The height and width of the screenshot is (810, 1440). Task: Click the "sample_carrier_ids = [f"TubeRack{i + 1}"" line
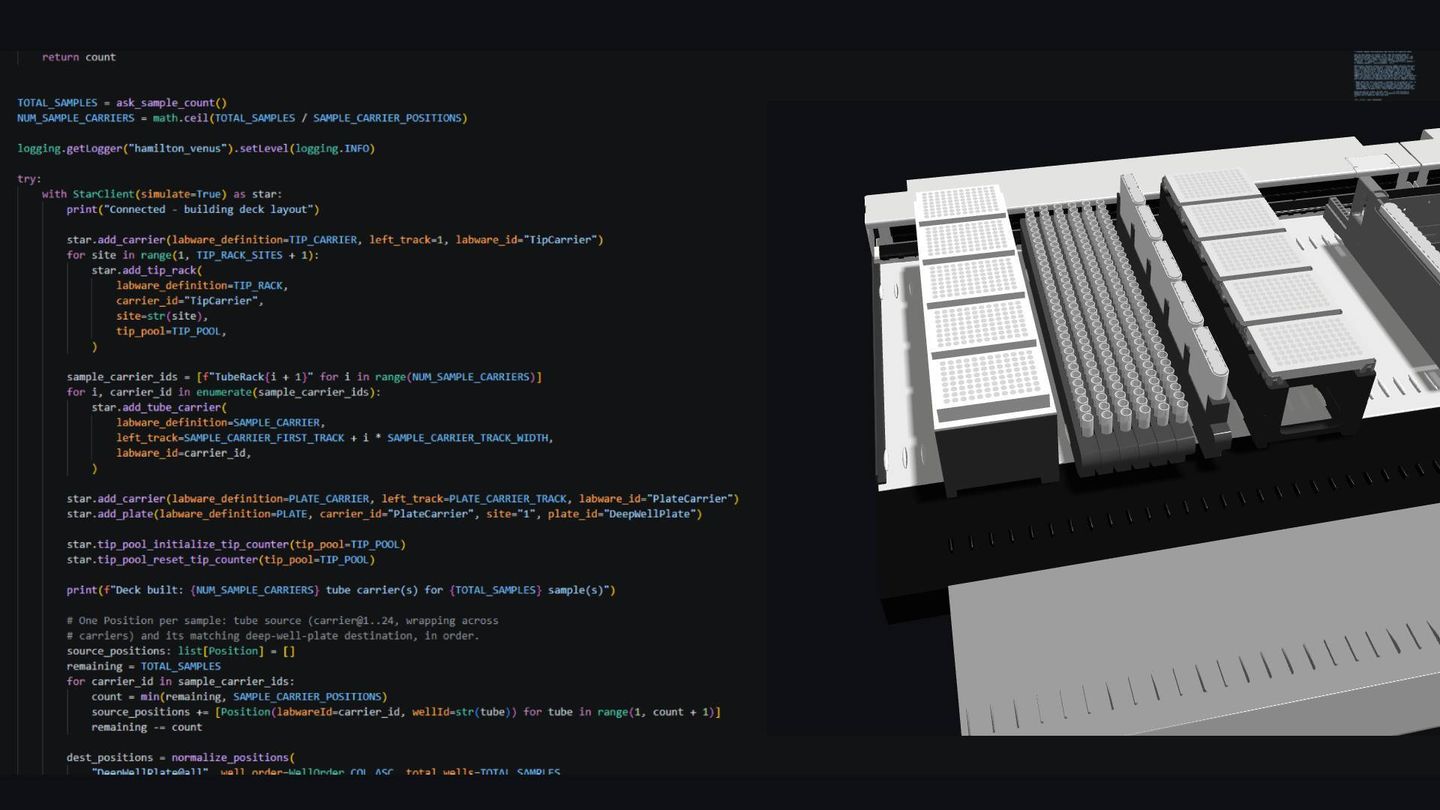point(304,377)
